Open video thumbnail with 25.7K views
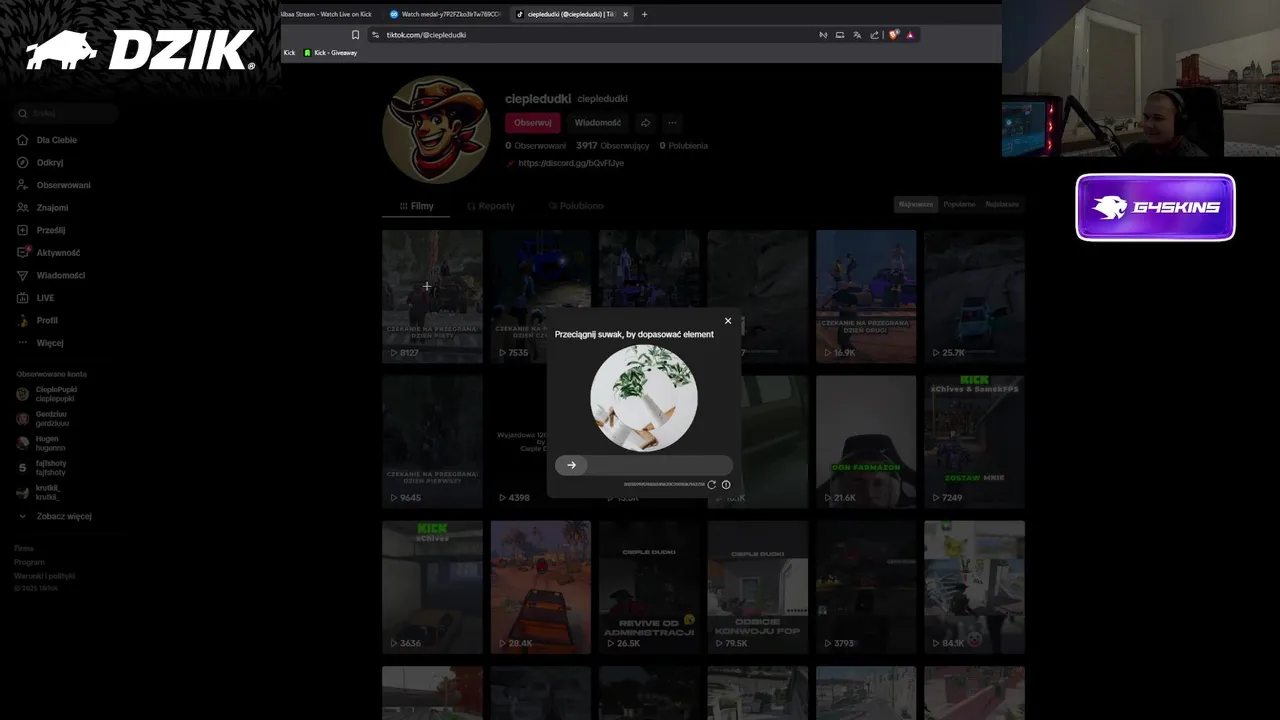The width and height of the screenshot is (1280, 720). click(974, 296)
